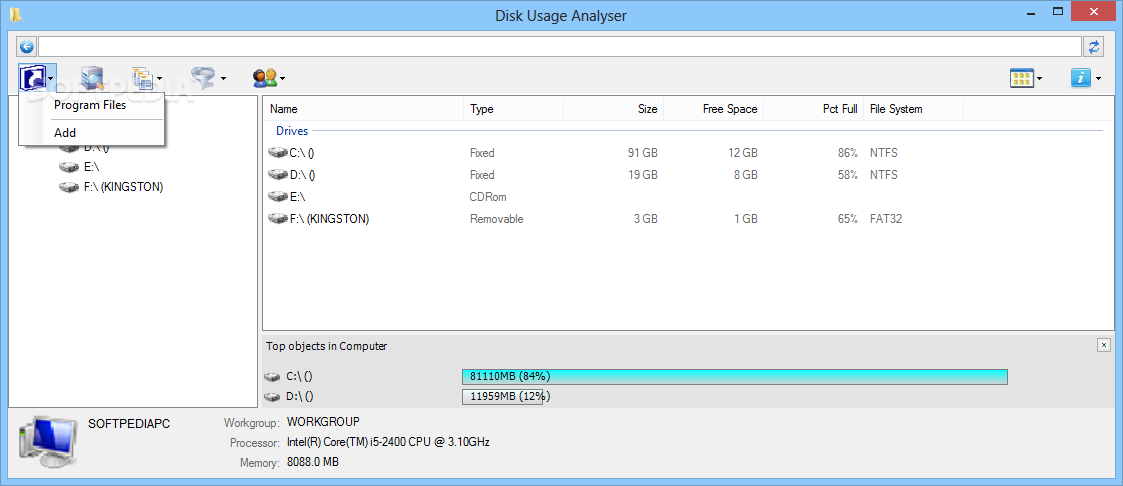Sort by the Name column header

(x=363, y=110)
